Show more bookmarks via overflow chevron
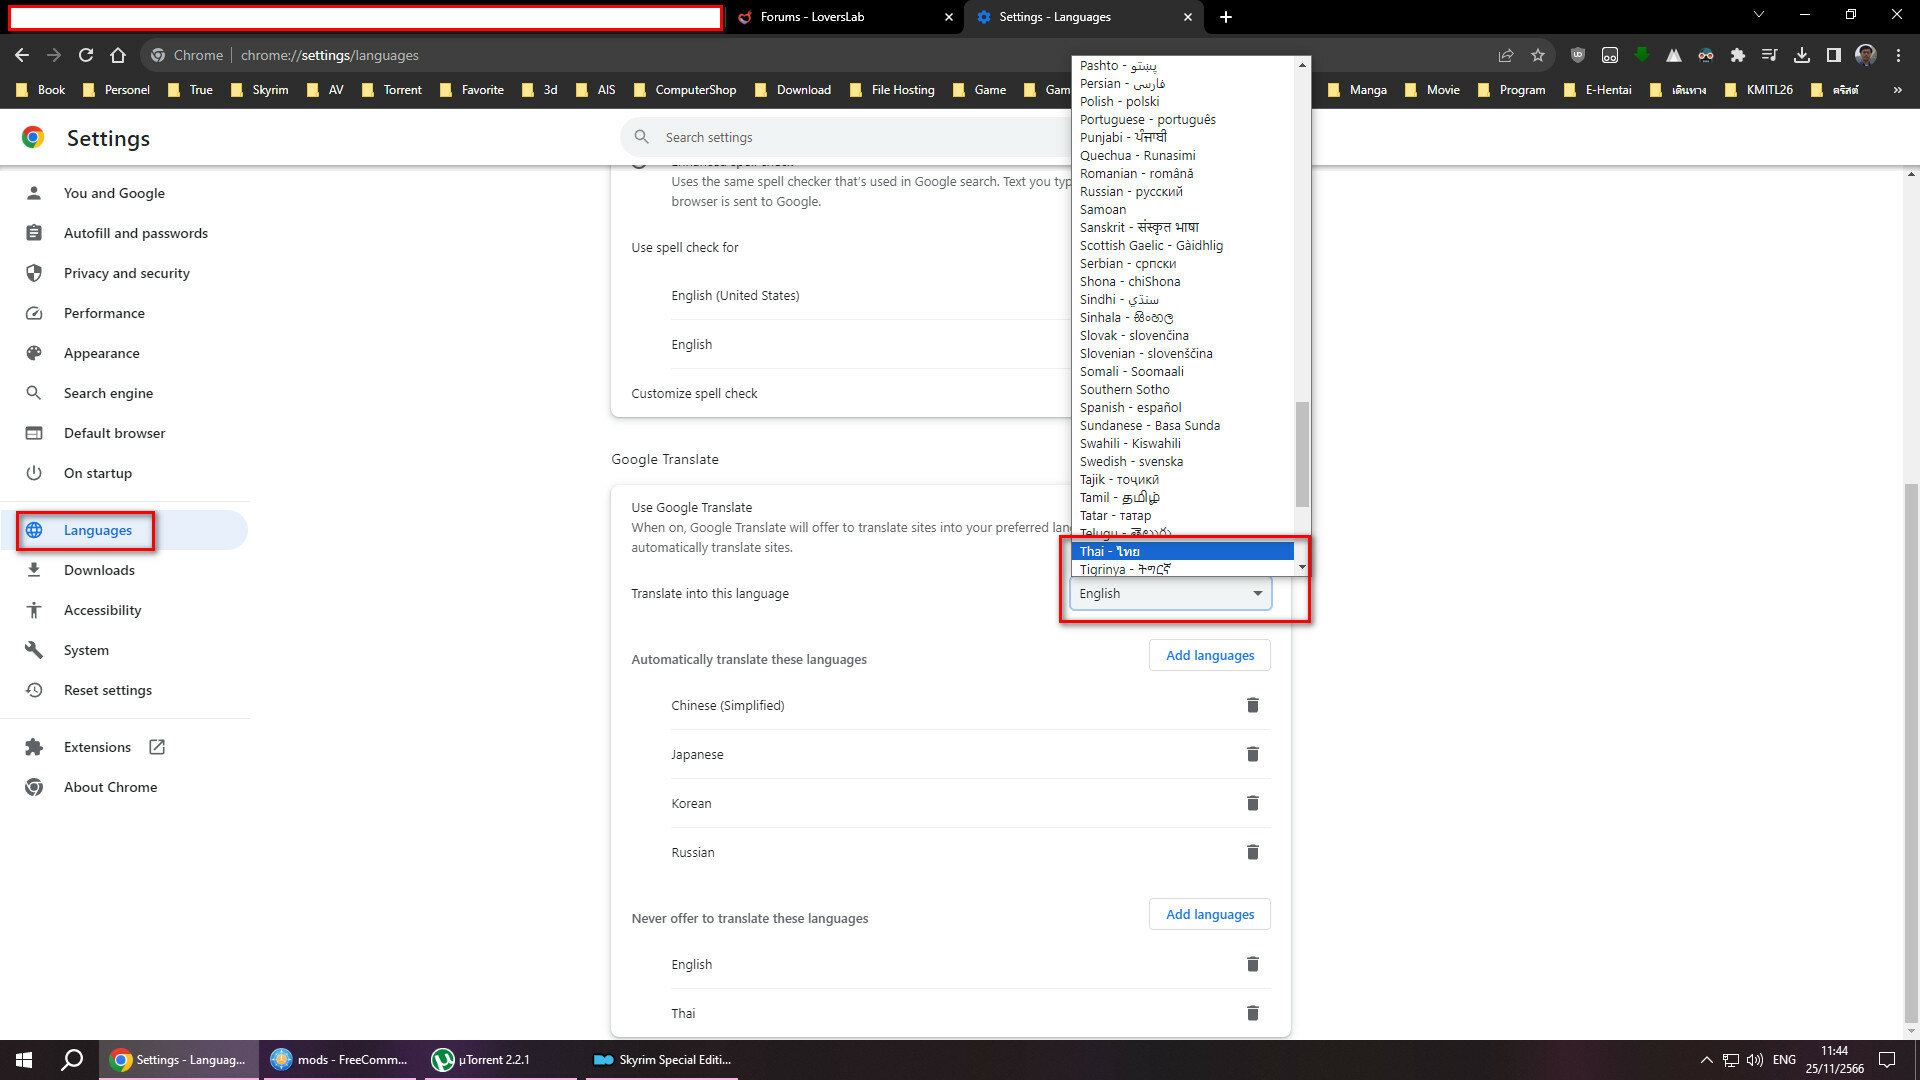1920x1080 pixels. (x=1897, y=90)
